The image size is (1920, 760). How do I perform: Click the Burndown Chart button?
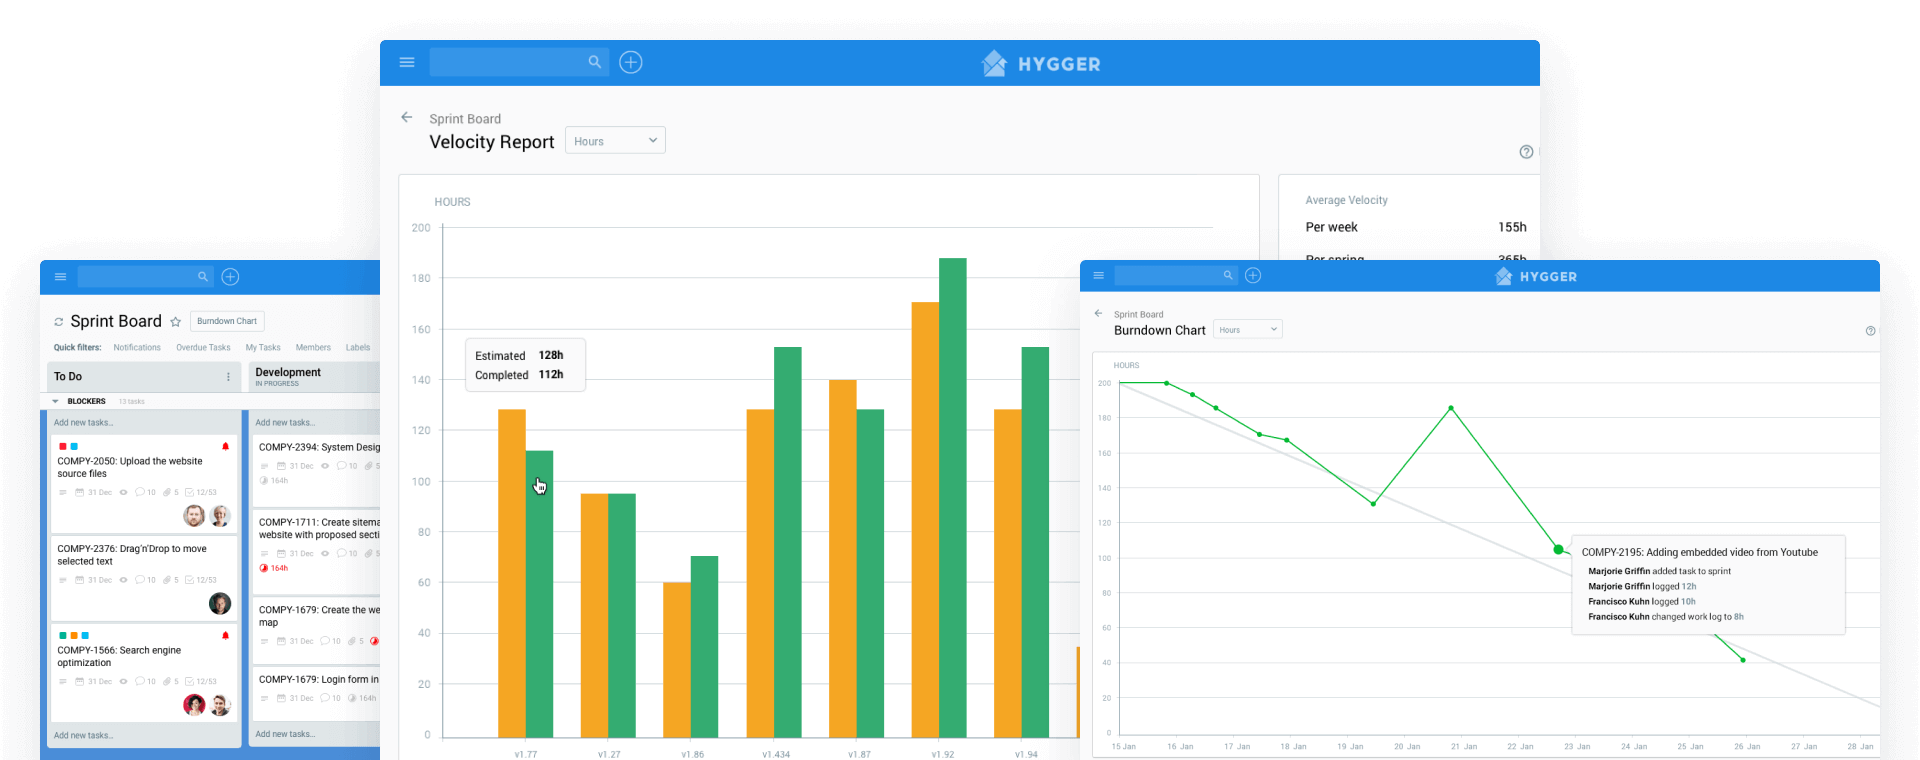tap(227, 321)
